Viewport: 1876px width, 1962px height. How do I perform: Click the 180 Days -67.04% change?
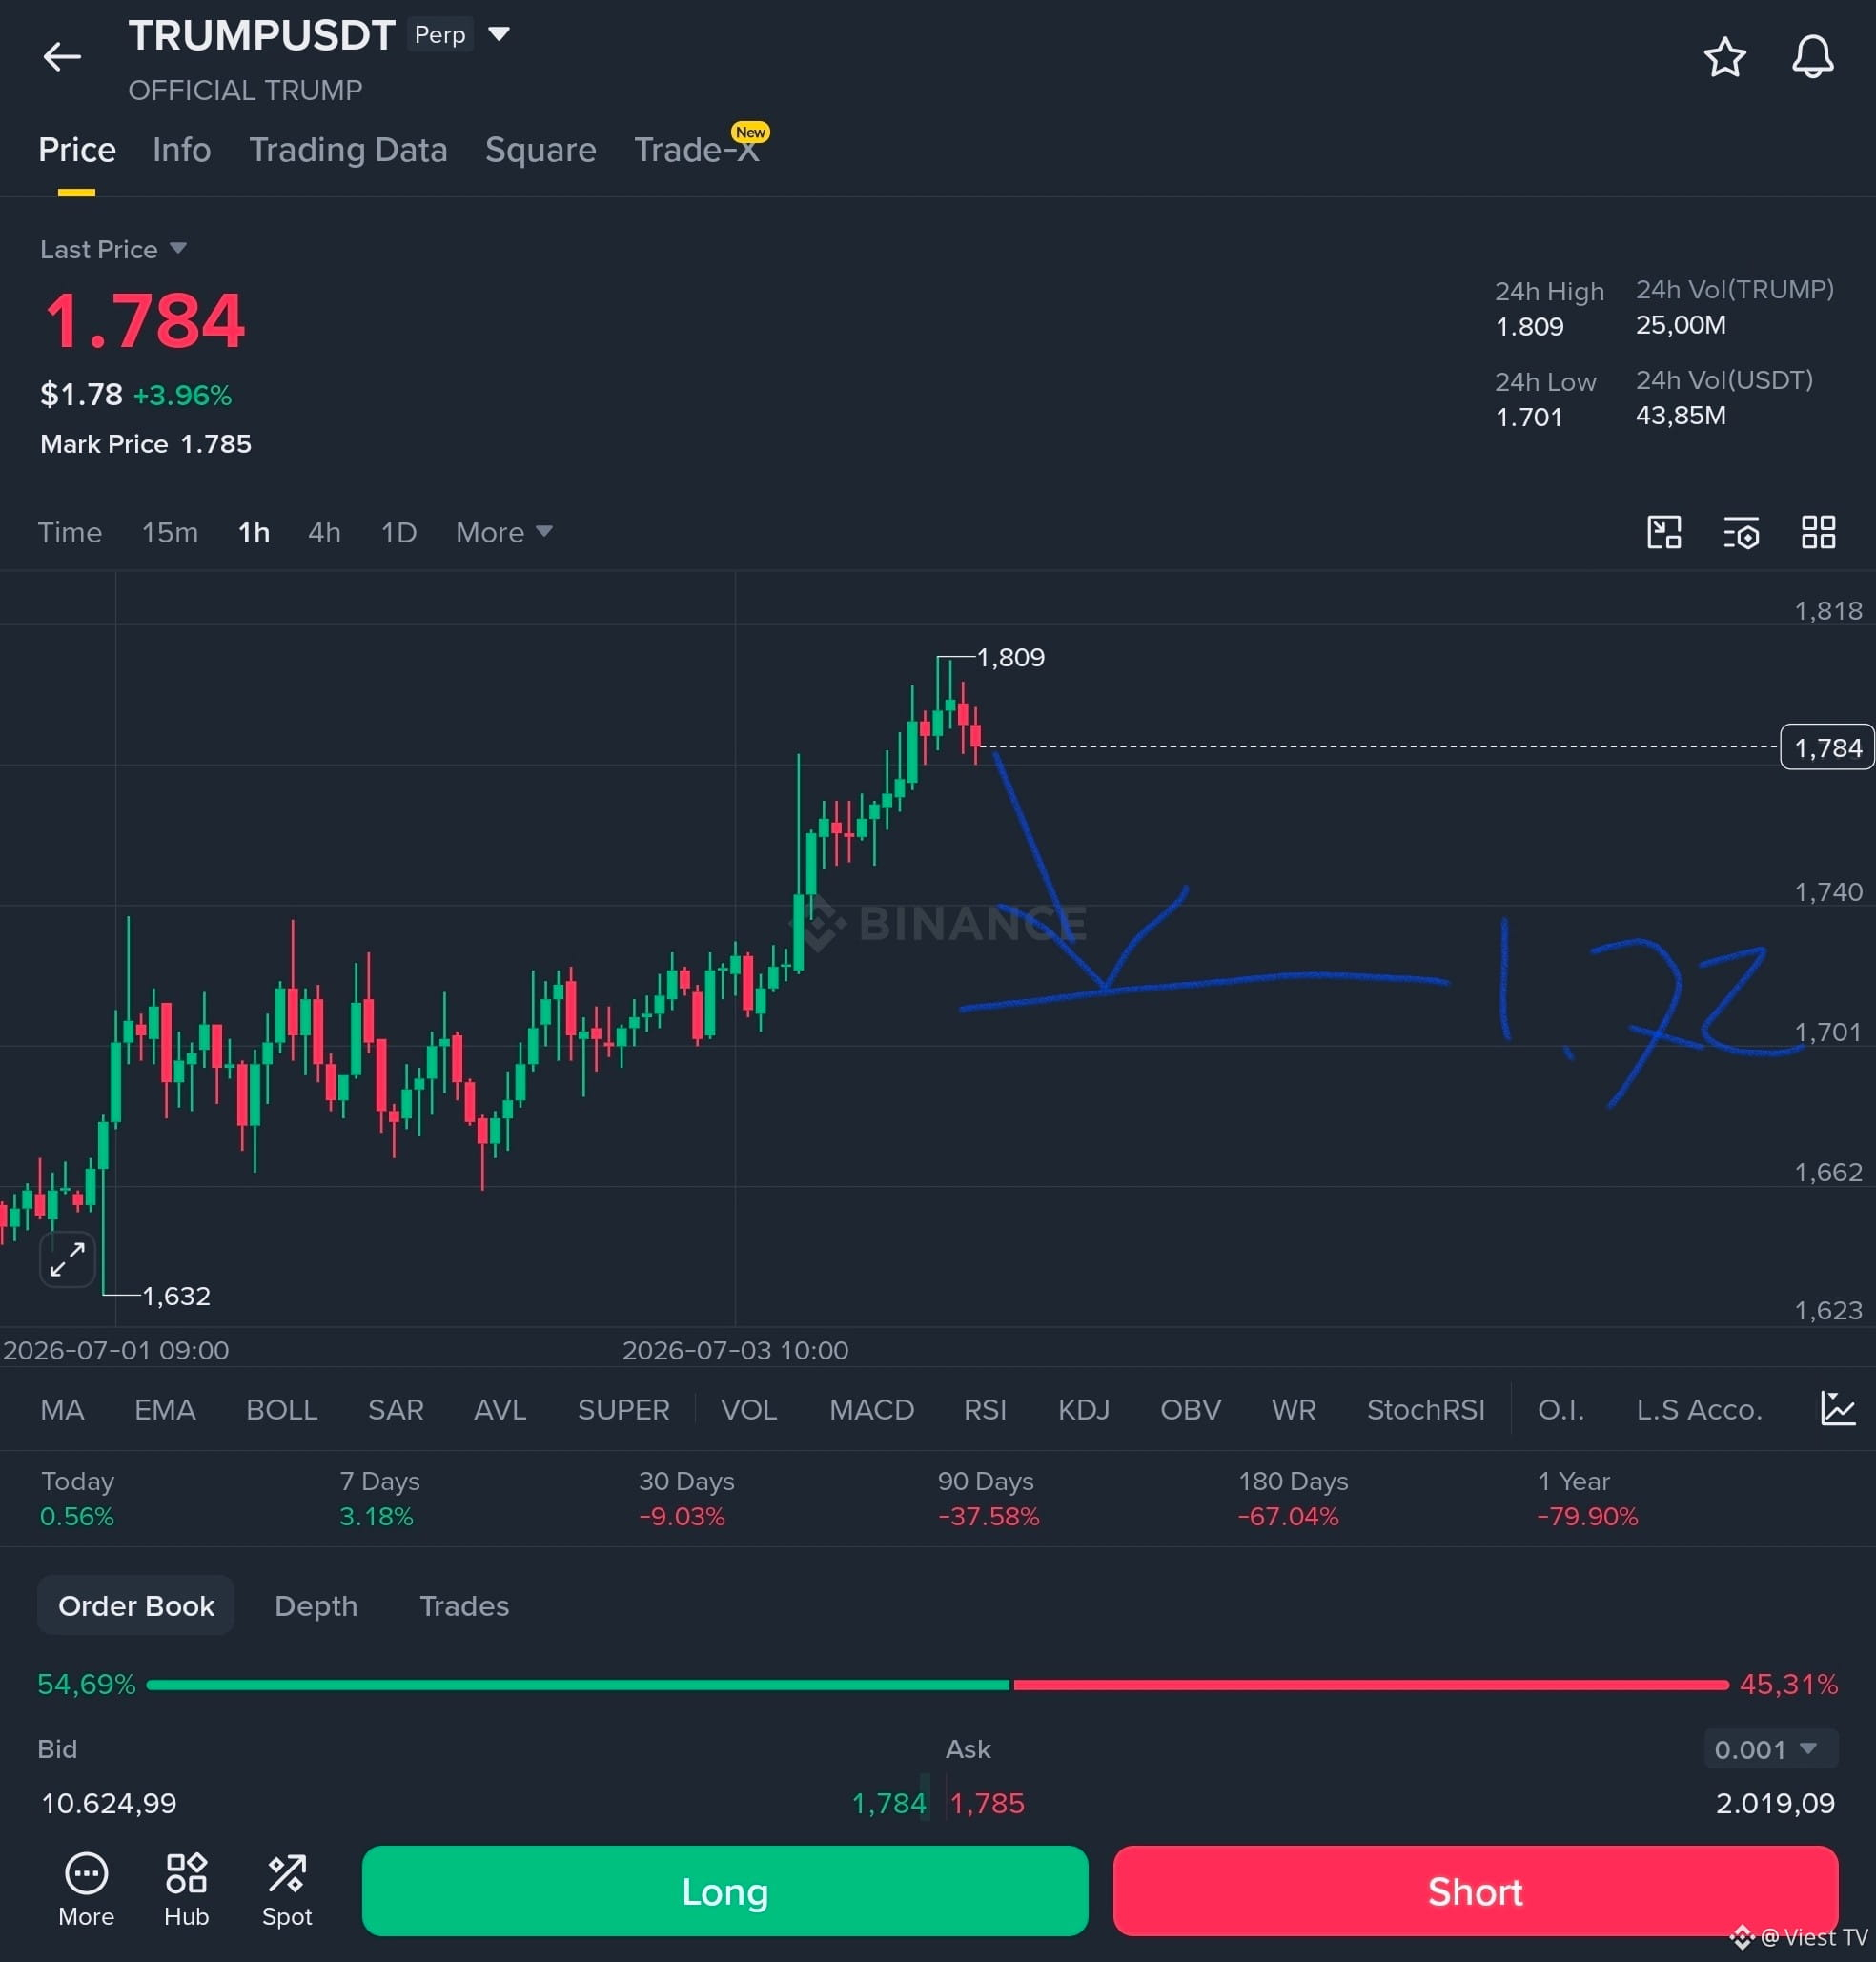point(1293,1498)
